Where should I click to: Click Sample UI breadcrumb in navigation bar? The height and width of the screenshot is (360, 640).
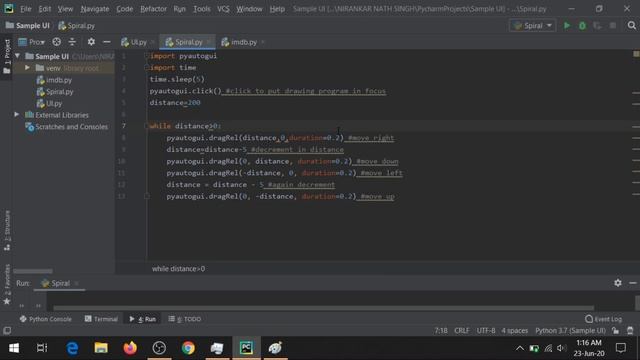tap(28, 26)
